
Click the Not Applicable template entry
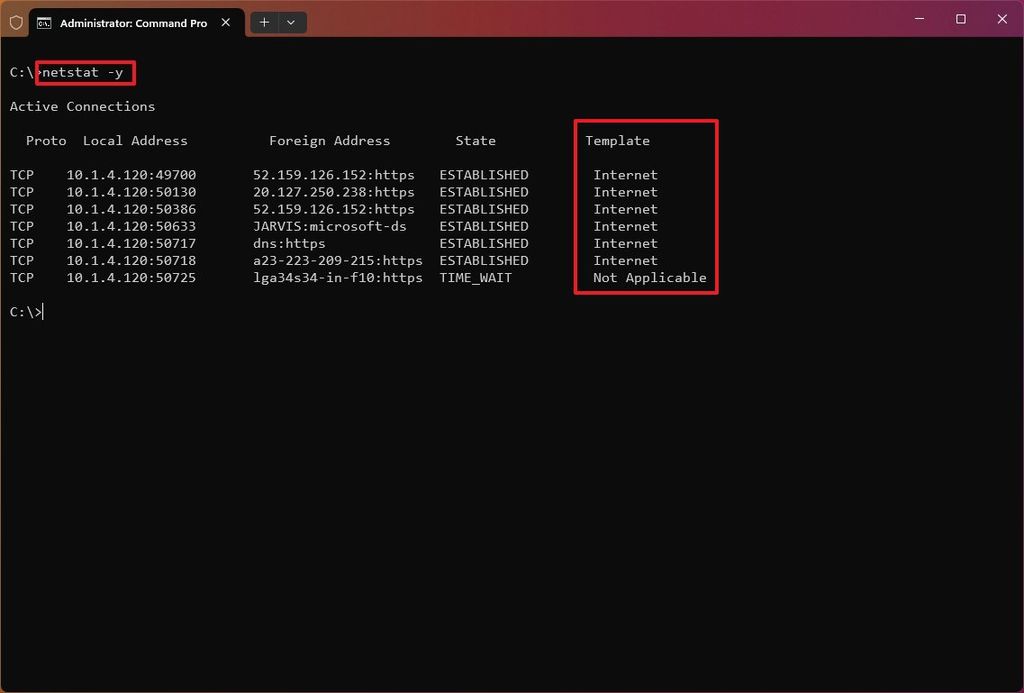pos(649,277)
